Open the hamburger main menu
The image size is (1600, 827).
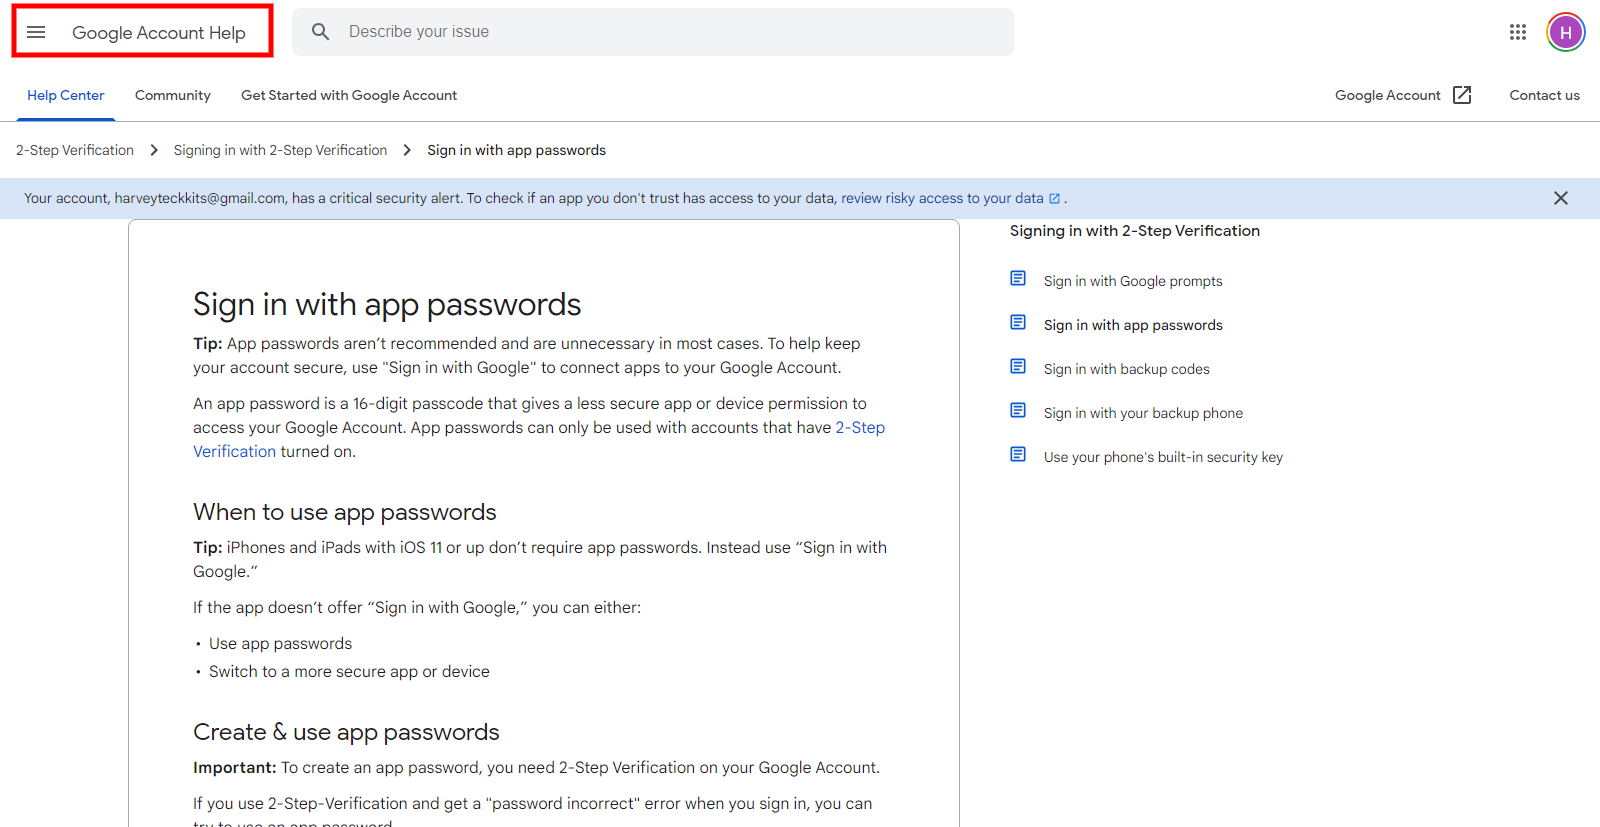click(36, 32)
